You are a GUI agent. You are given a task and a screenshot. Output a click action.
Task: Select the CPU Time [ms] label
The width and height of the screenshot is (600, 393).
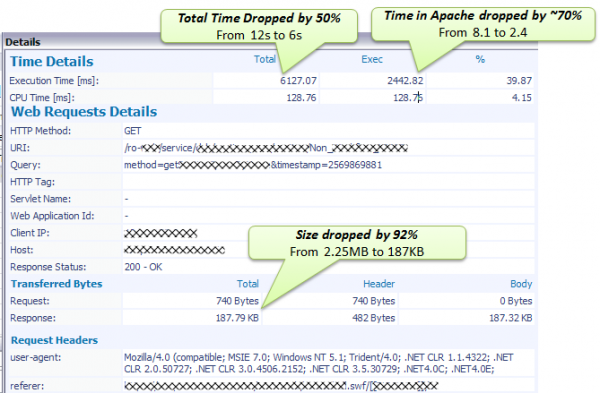[x=42, y=98]
